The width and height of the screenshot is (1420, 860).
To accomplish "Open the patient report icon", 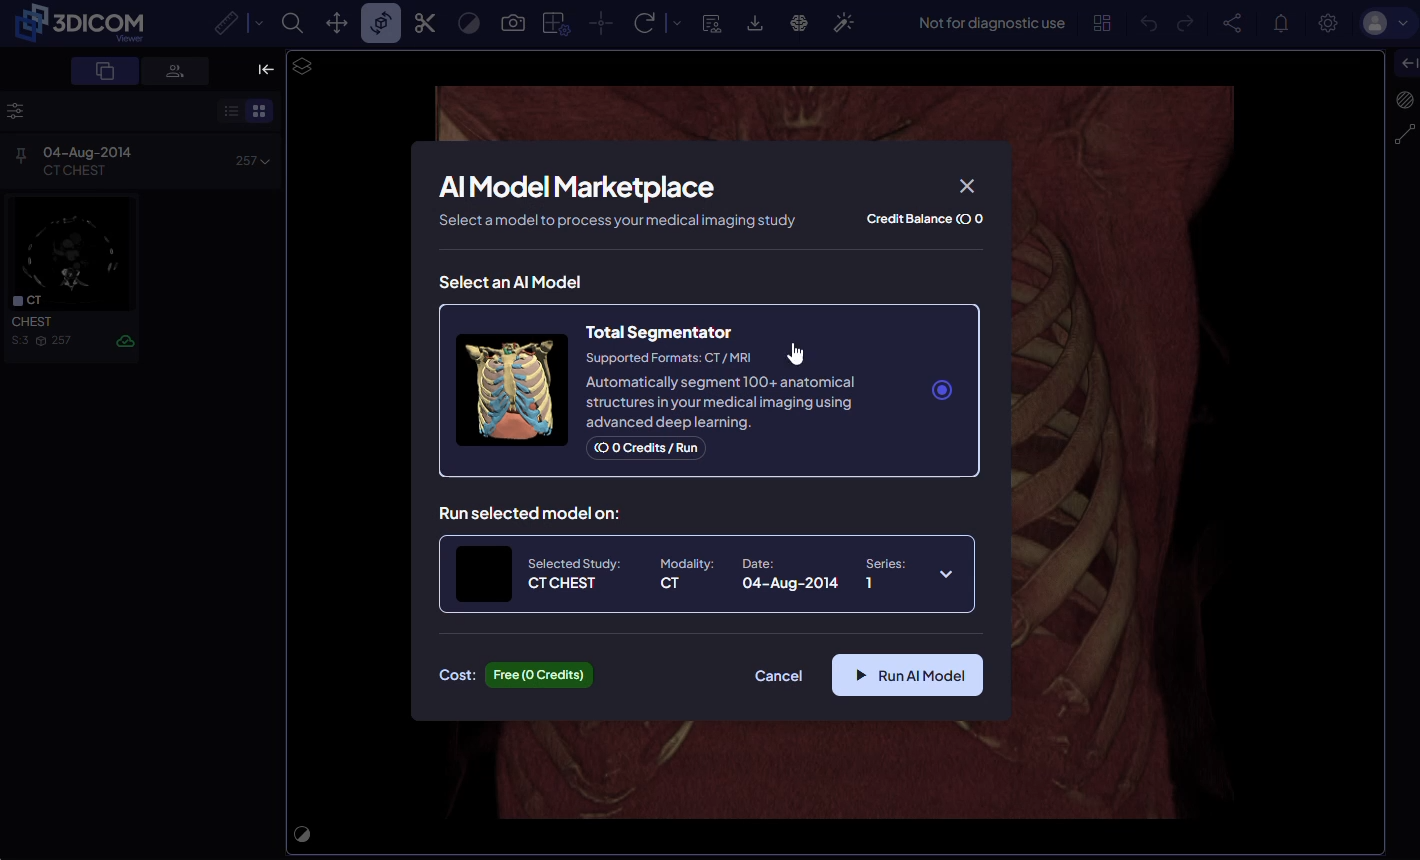I will pos(711,23).
